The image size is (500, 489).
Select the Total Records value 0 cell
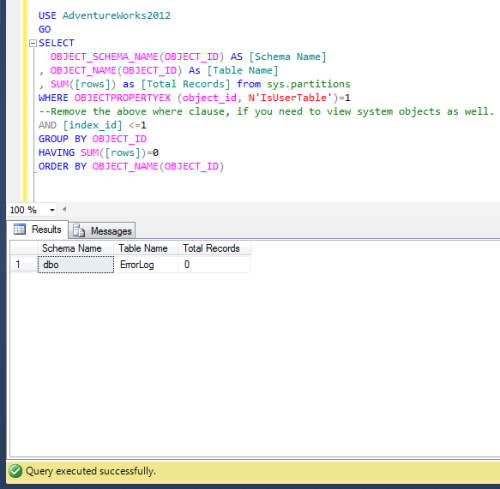point(214,265)
